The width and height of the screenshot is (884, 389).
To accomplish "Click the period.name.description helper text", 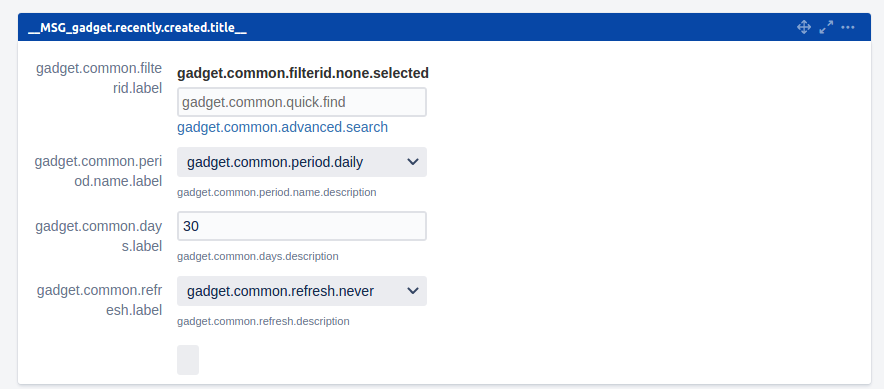I will pos(276,192).
